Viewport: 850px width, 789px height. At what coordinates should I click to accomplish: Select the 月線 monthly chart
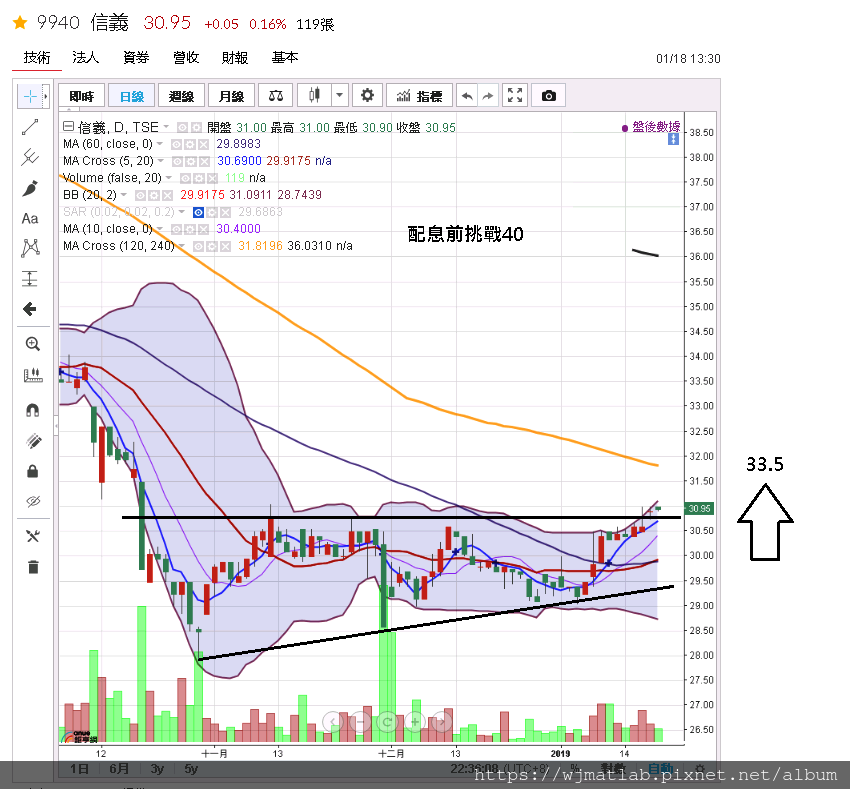pos(231,96)
